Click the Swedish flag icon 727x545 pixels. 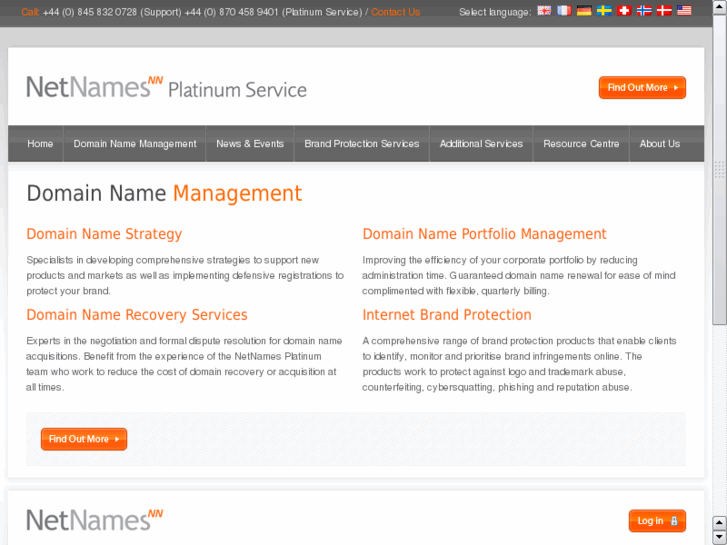[604, 11]
